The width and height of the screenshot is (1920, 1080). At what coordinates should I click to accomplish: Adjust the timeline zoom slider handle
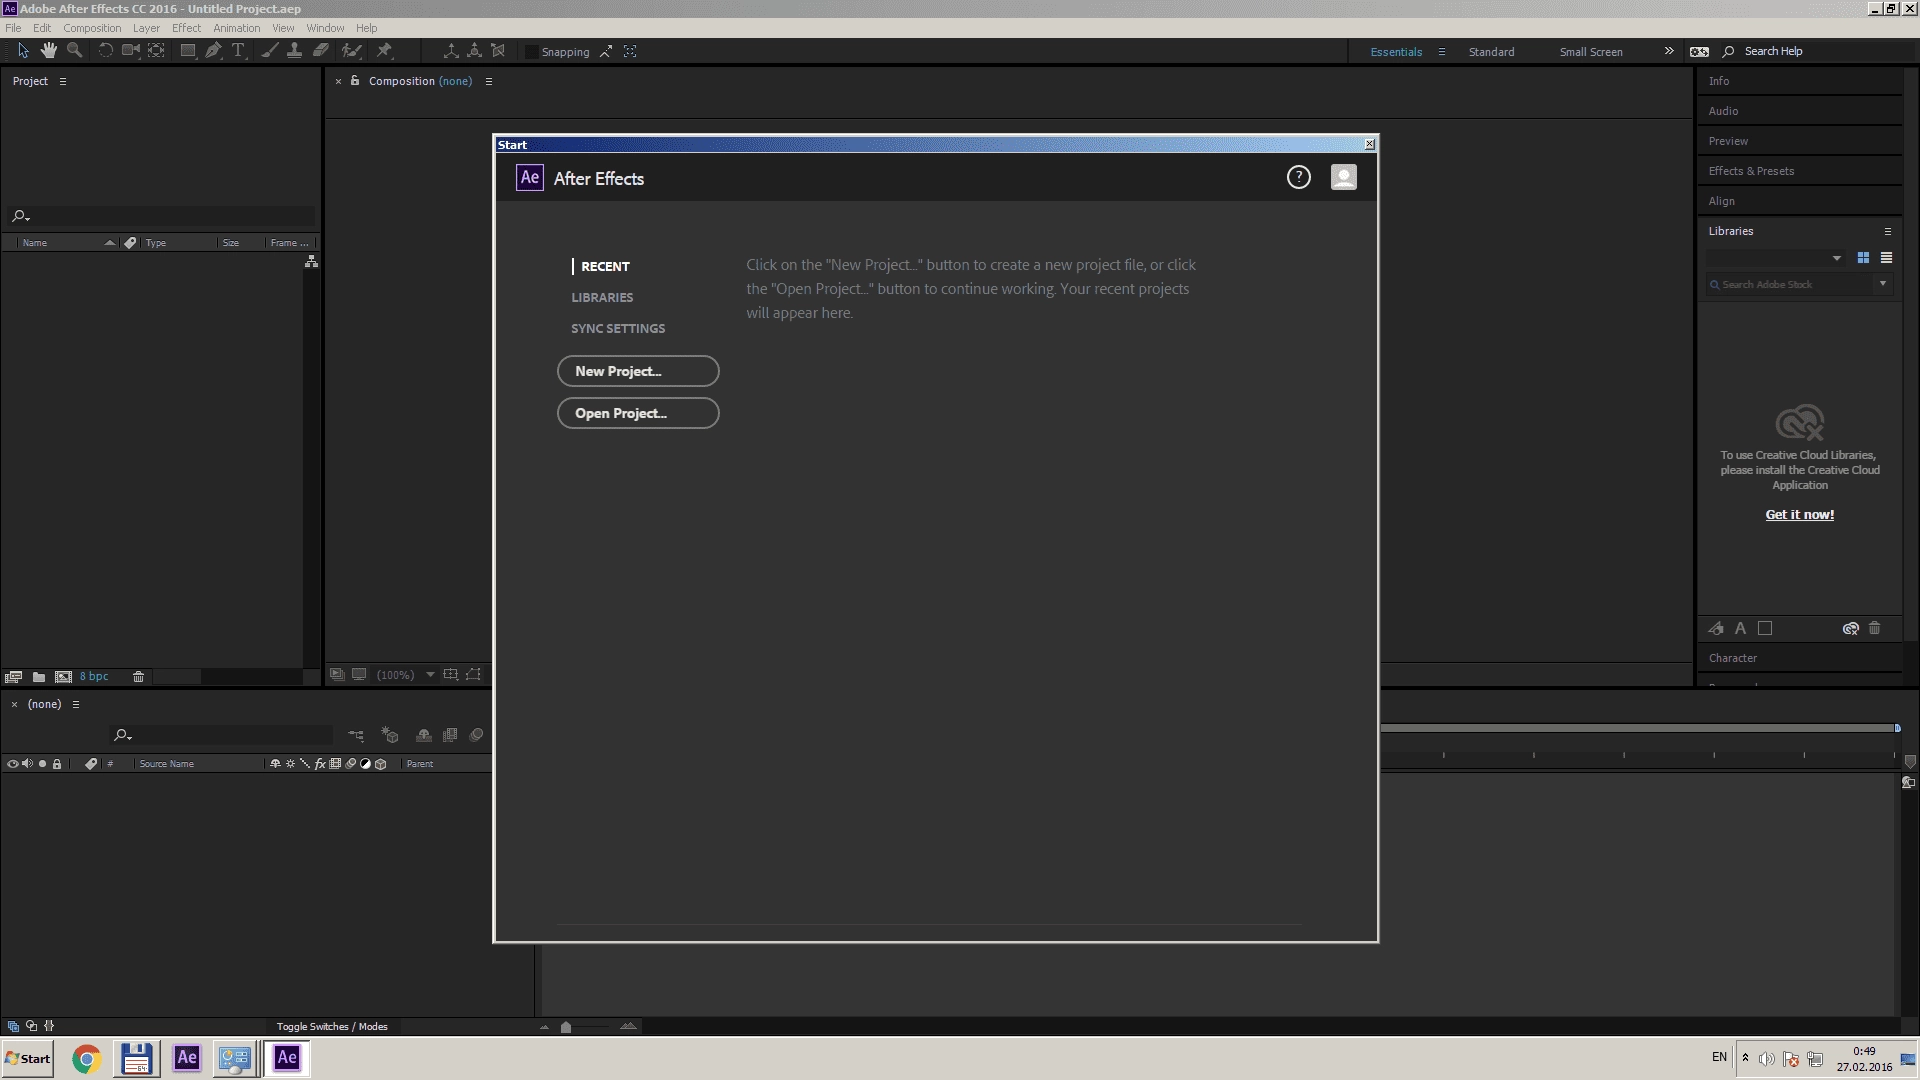coord(566,1027)
